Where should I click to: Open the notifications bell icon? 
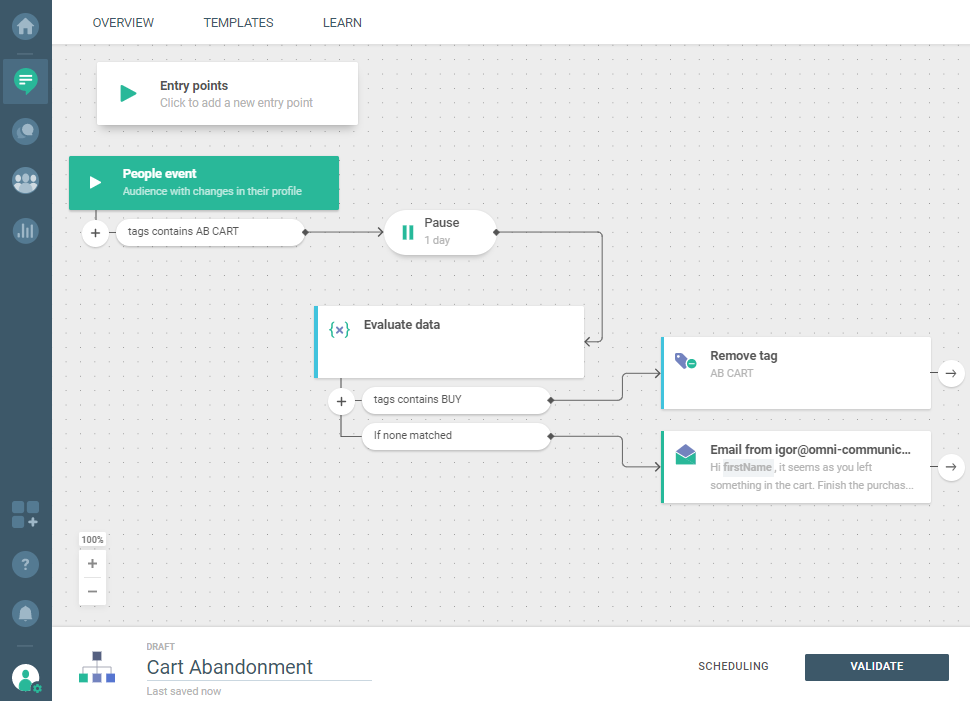[26, 612]
